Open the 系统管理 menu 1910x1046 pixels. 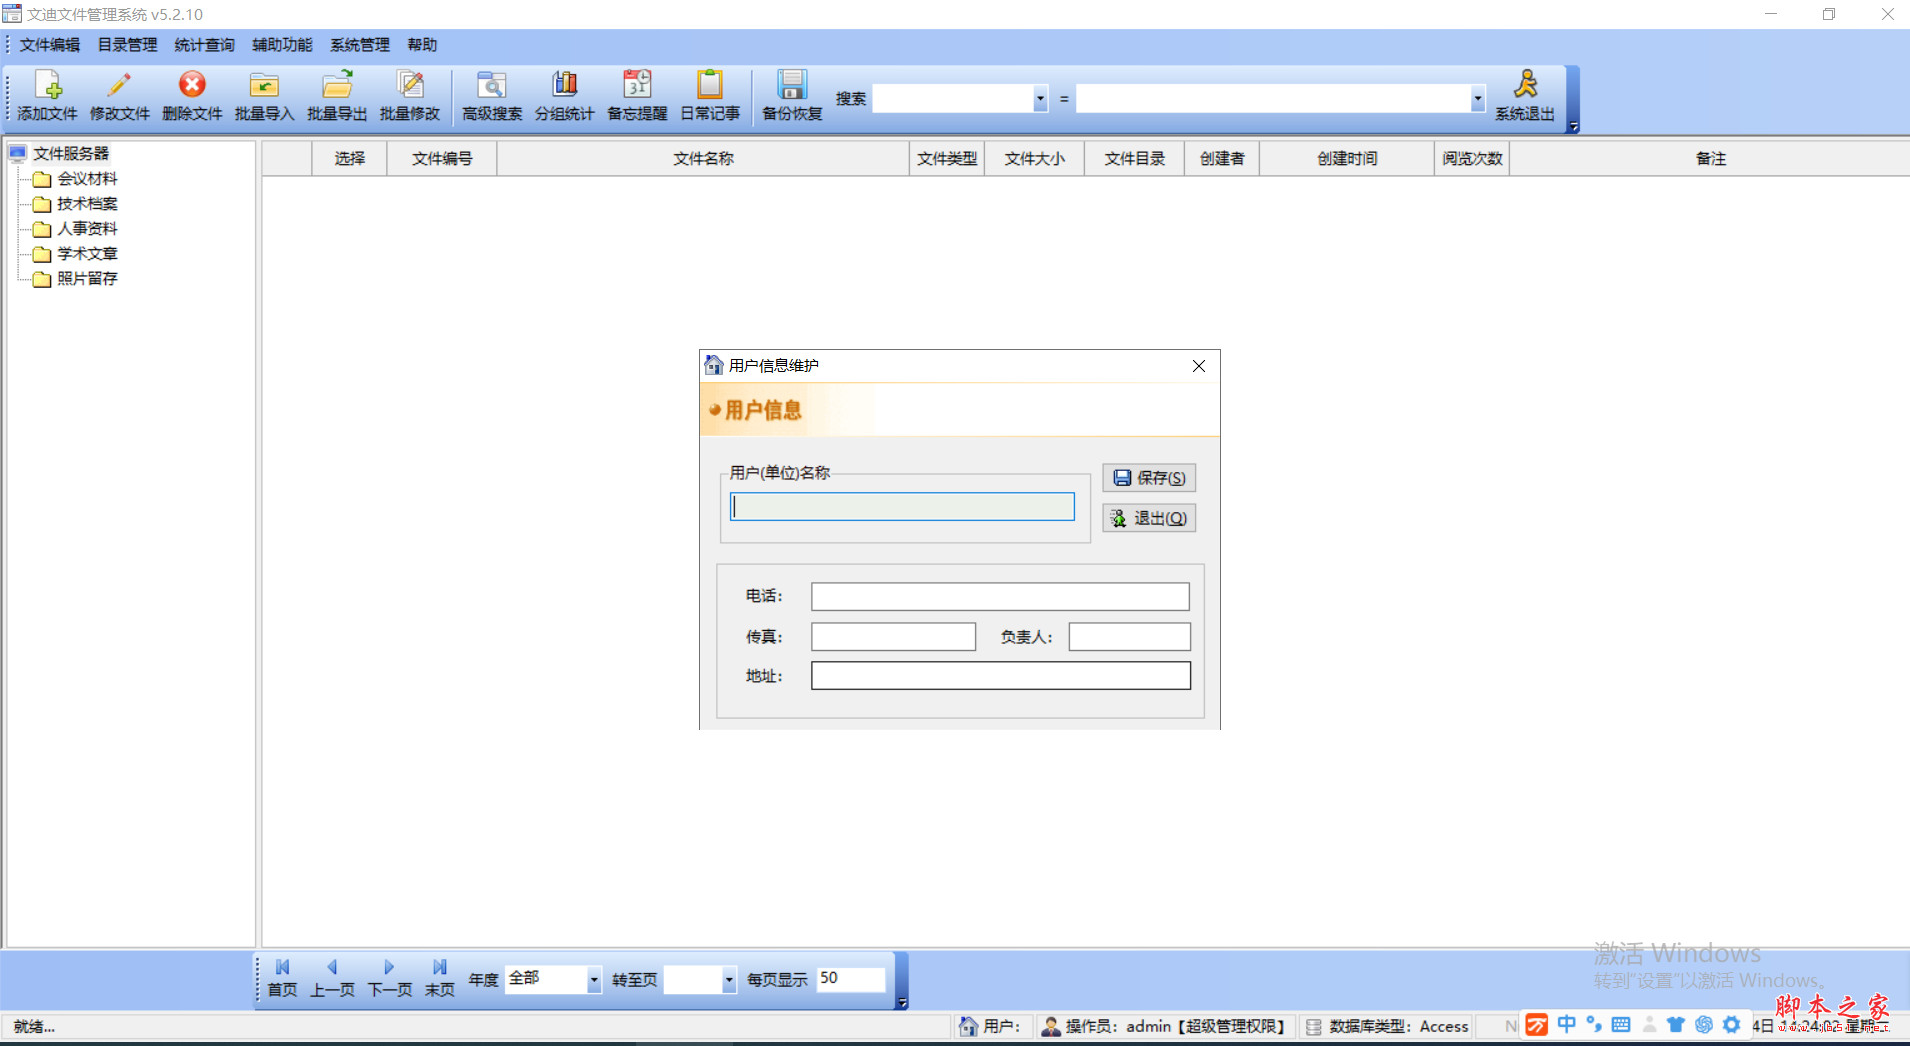[x=359, y=44]
